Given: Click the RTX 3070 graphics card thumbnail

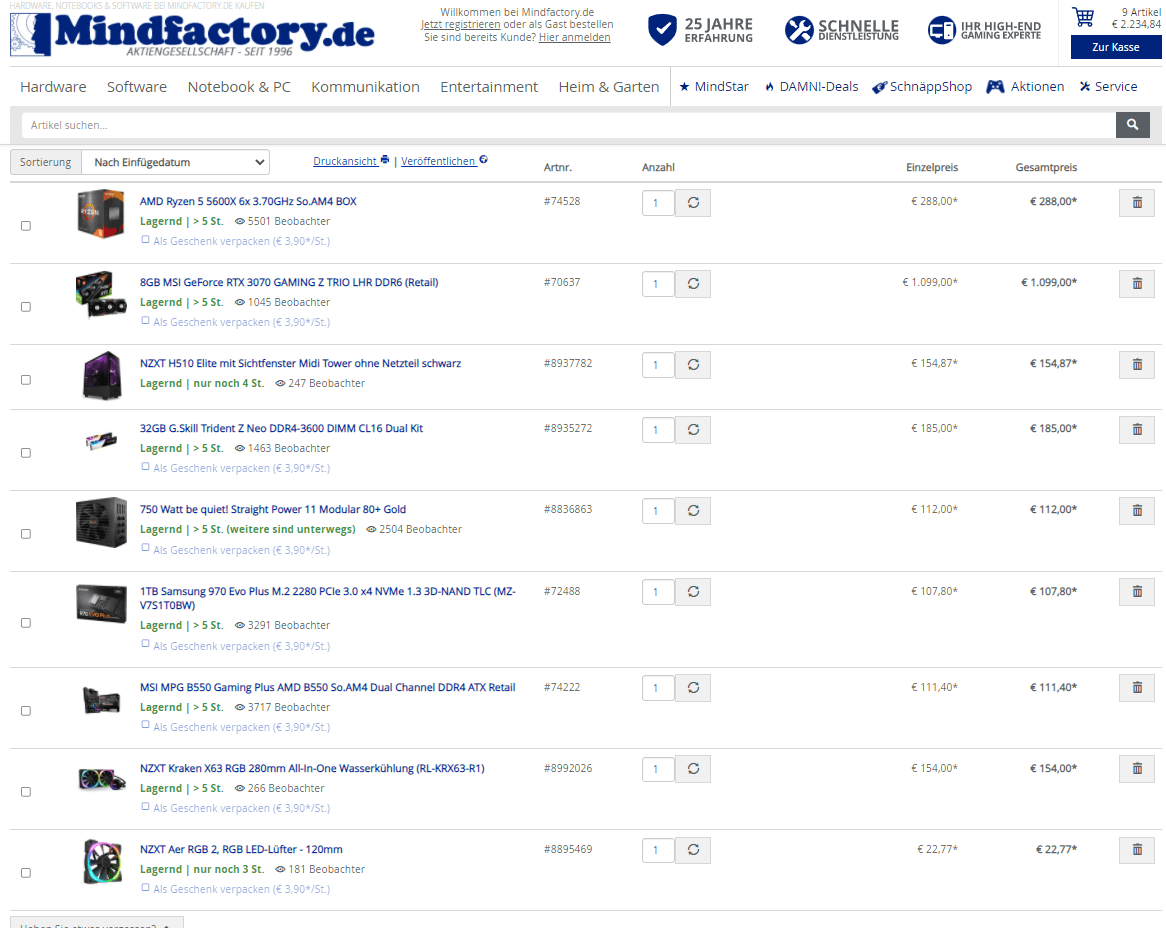Looking at the screenshot, I should [x=101, y=294].
